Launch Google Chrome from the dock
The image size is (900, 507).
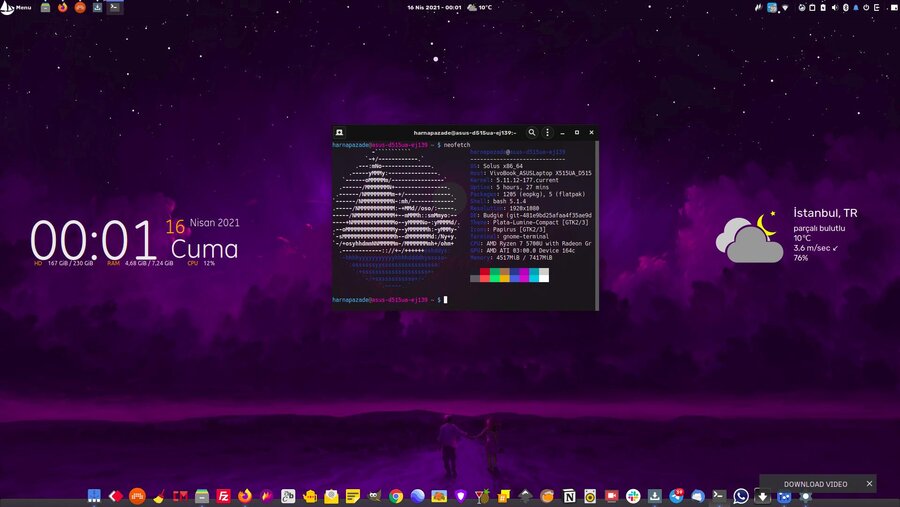point(395,496)
